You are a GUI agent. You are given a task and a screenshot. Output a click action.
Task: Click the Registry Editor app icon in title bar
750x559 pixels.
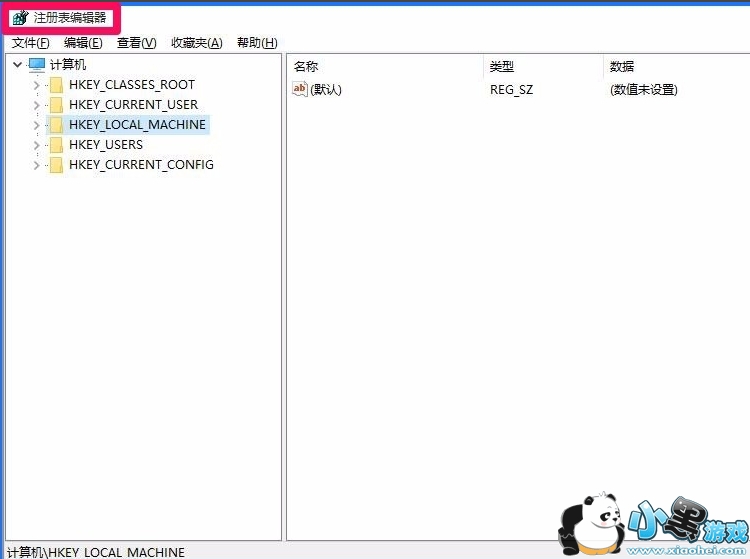point(21,18)
